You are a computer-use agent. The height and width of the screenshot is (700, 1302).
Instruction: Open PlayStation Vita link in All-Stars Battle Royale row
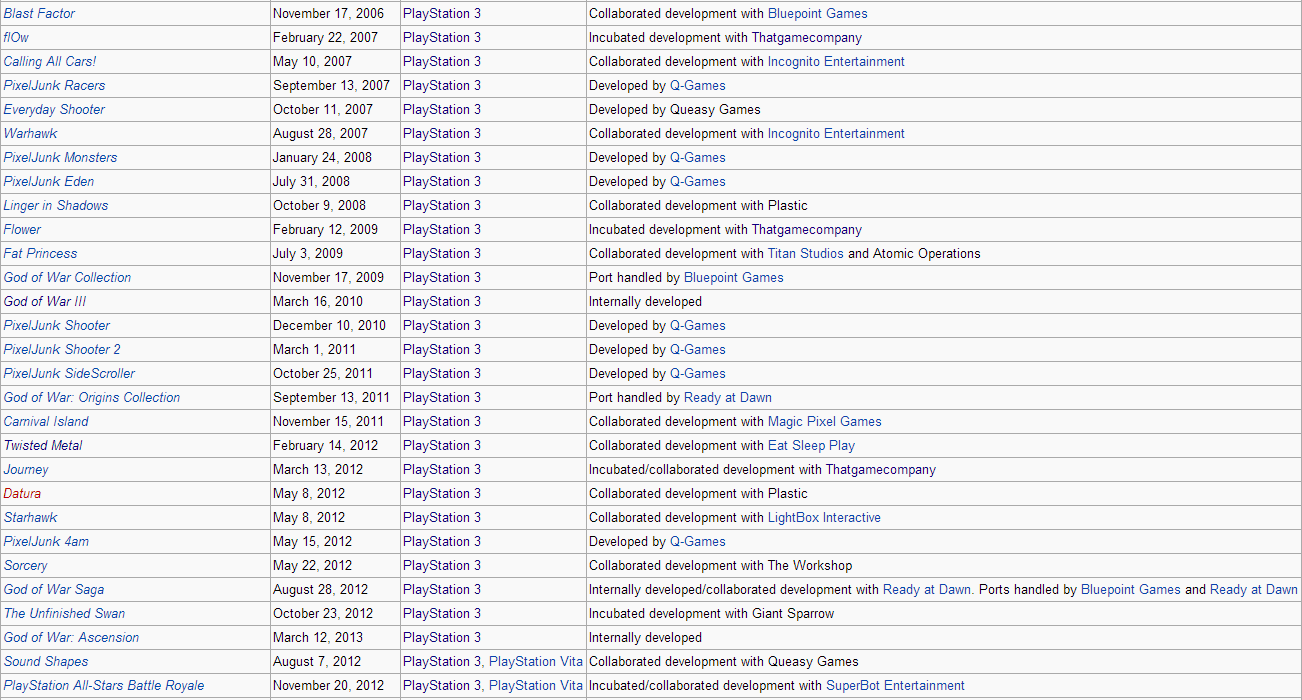point(536,685)
